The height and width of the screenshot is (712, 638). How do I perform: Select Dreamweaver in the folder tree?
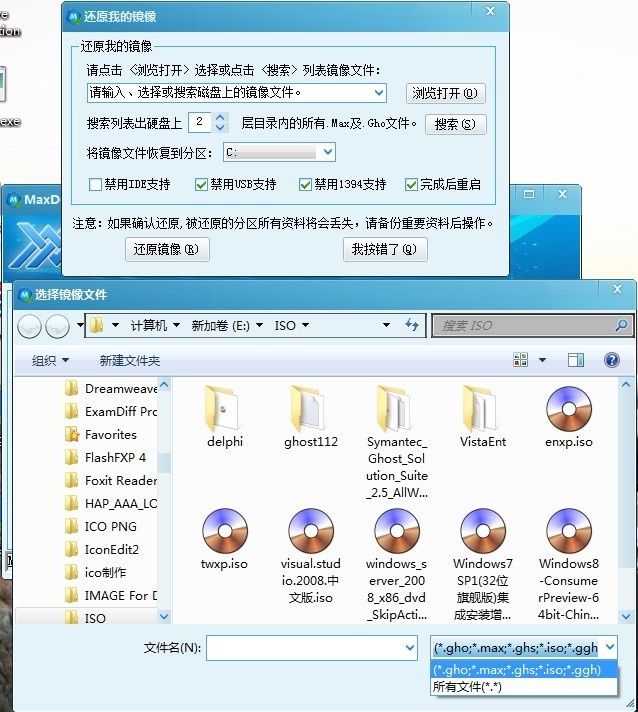click(x=112, y=389)
